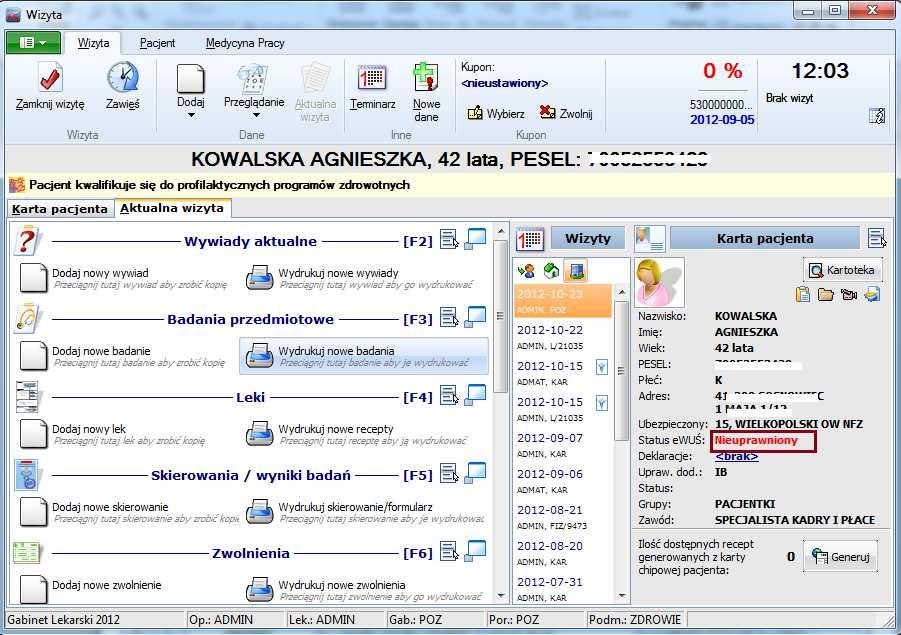Release coupon with Zwolnij

(566, 113)
